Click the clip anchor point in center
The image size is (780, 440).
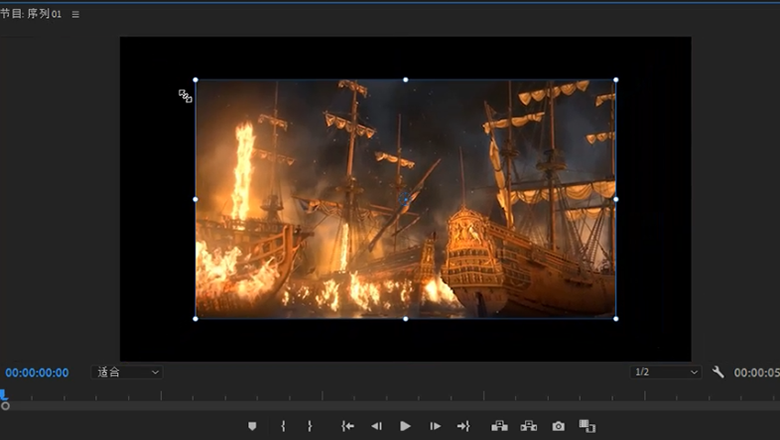point(405,199)
